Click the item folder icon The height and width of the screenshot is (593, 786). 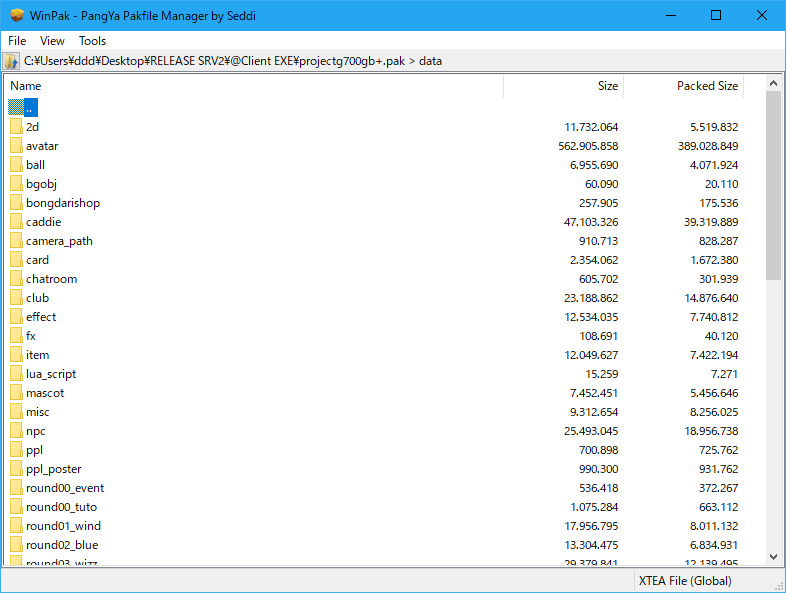[x=16, y=355]
